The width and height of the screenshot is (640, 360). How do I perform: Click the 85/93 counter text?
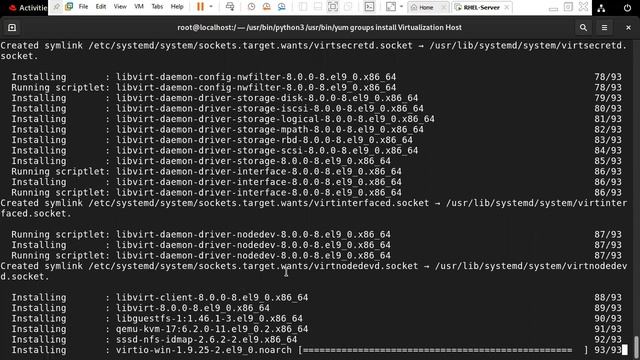click(608, 161)
